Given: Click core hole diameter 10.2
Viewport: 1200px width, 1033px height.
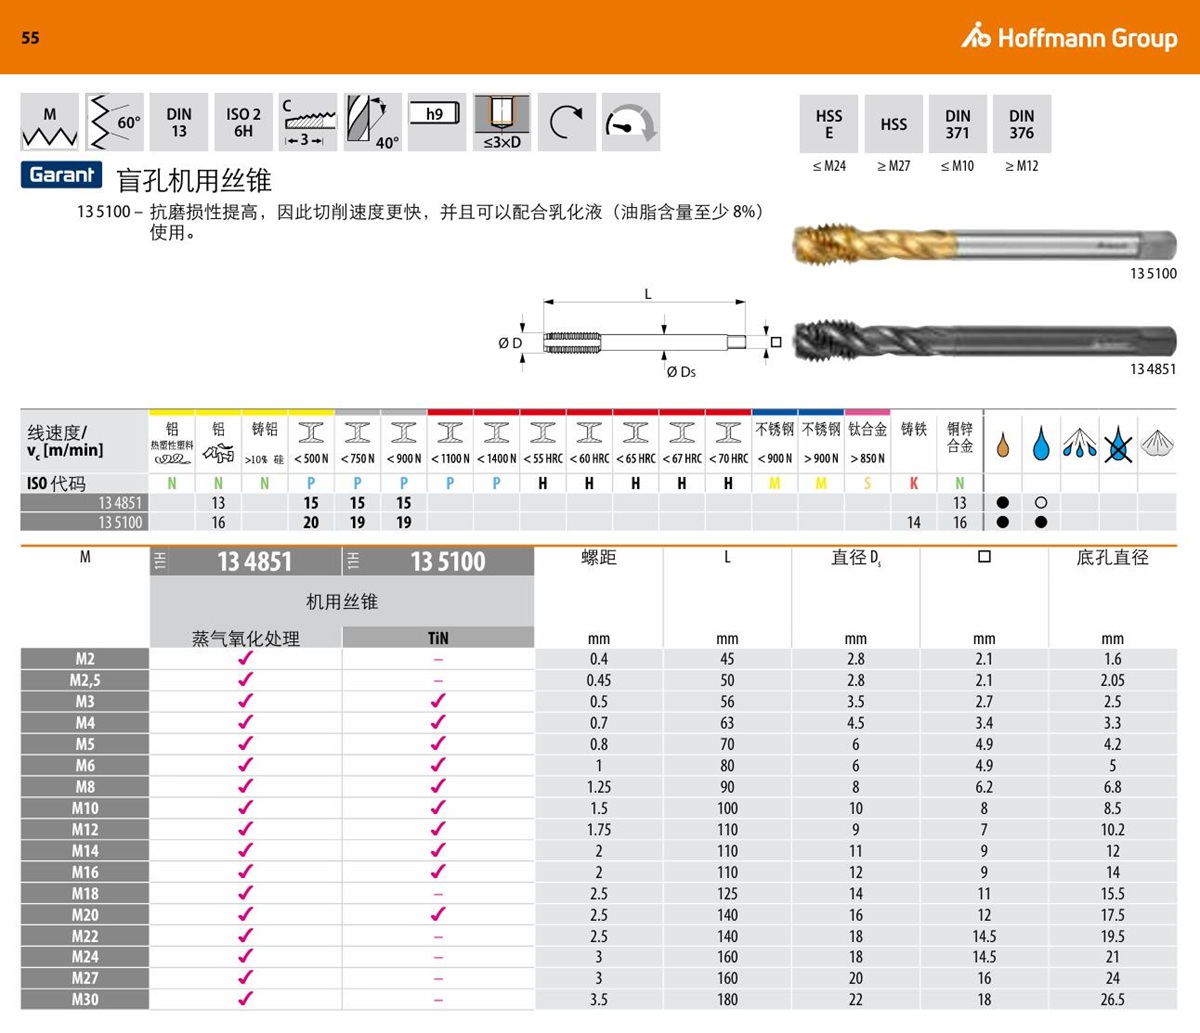Looking at the screenshot, I should click(1113, 829).
